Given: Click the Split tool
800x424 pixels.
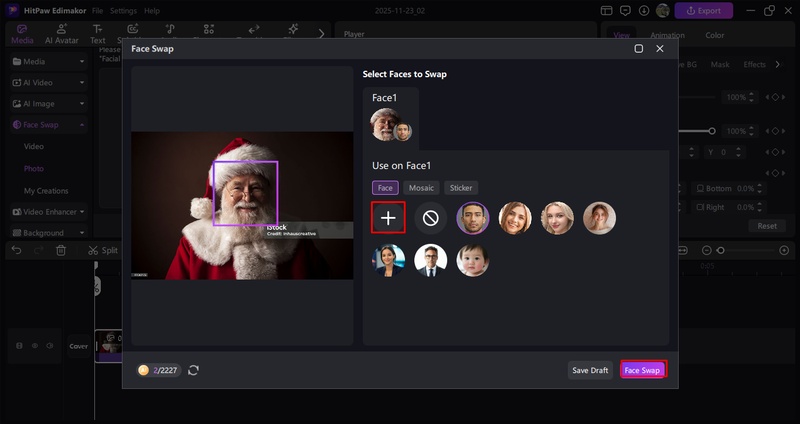Looking at the screenshot, I should tap(103, 250).
